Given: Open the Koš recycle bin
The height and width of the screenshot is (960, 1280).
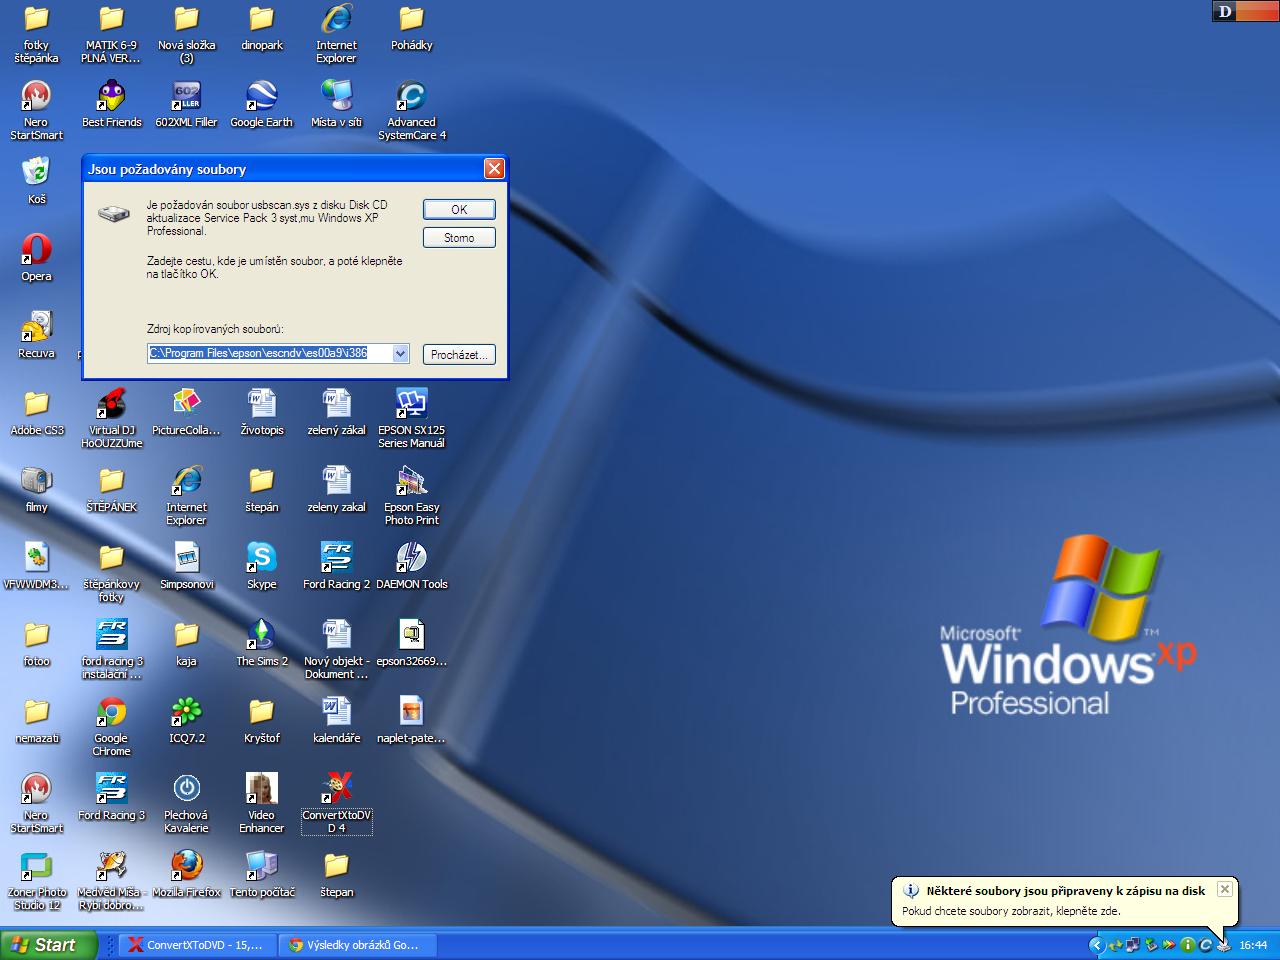Looking at the screenshot, I should point(36,180).
